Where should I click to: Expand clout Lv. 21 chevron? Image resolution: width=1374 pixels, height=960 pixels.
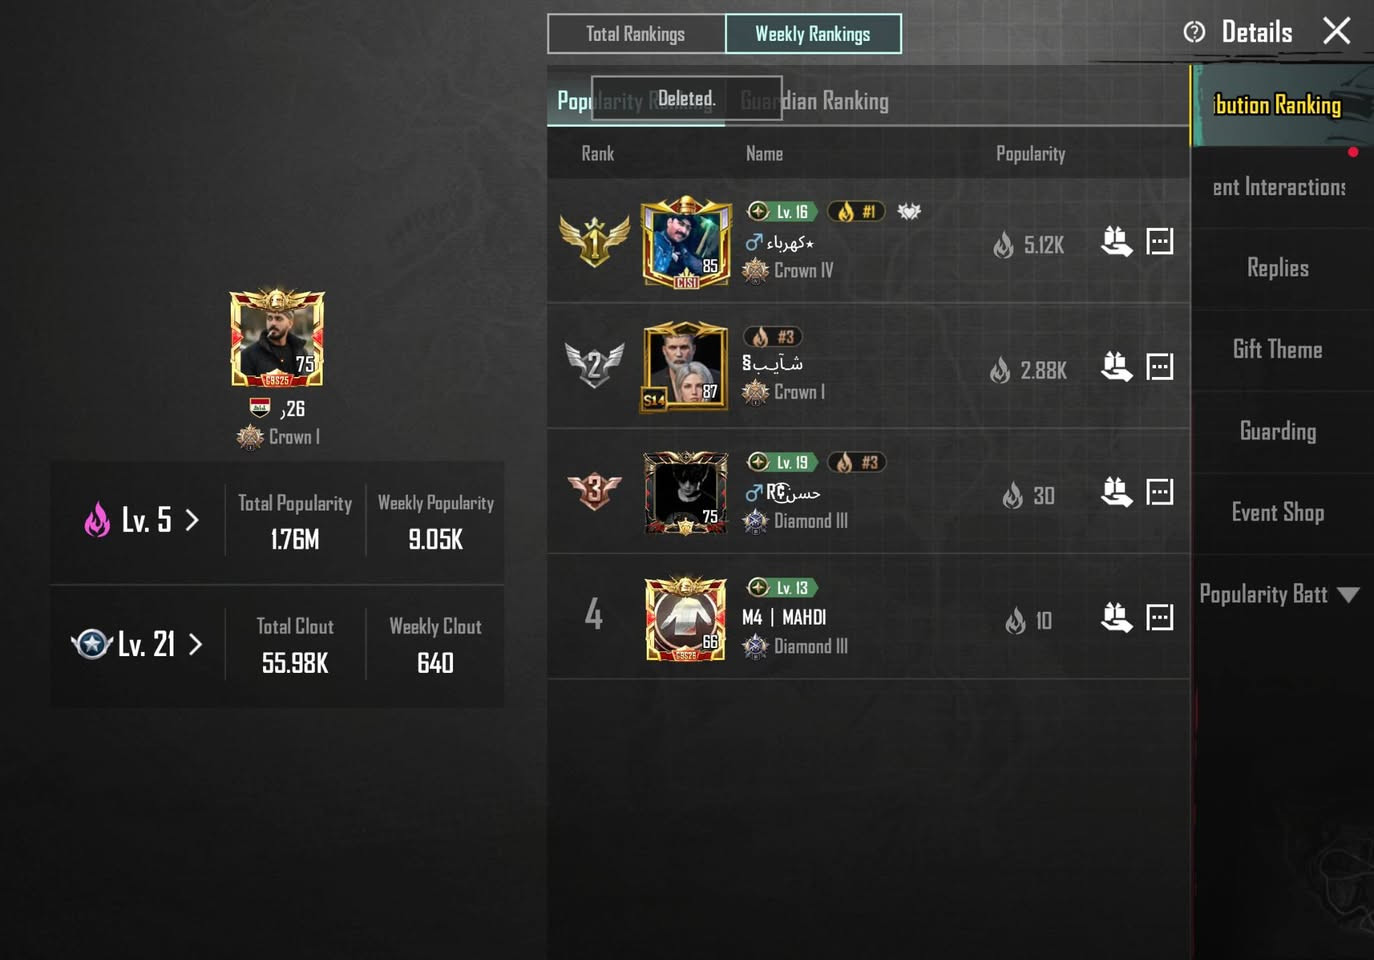196,645
